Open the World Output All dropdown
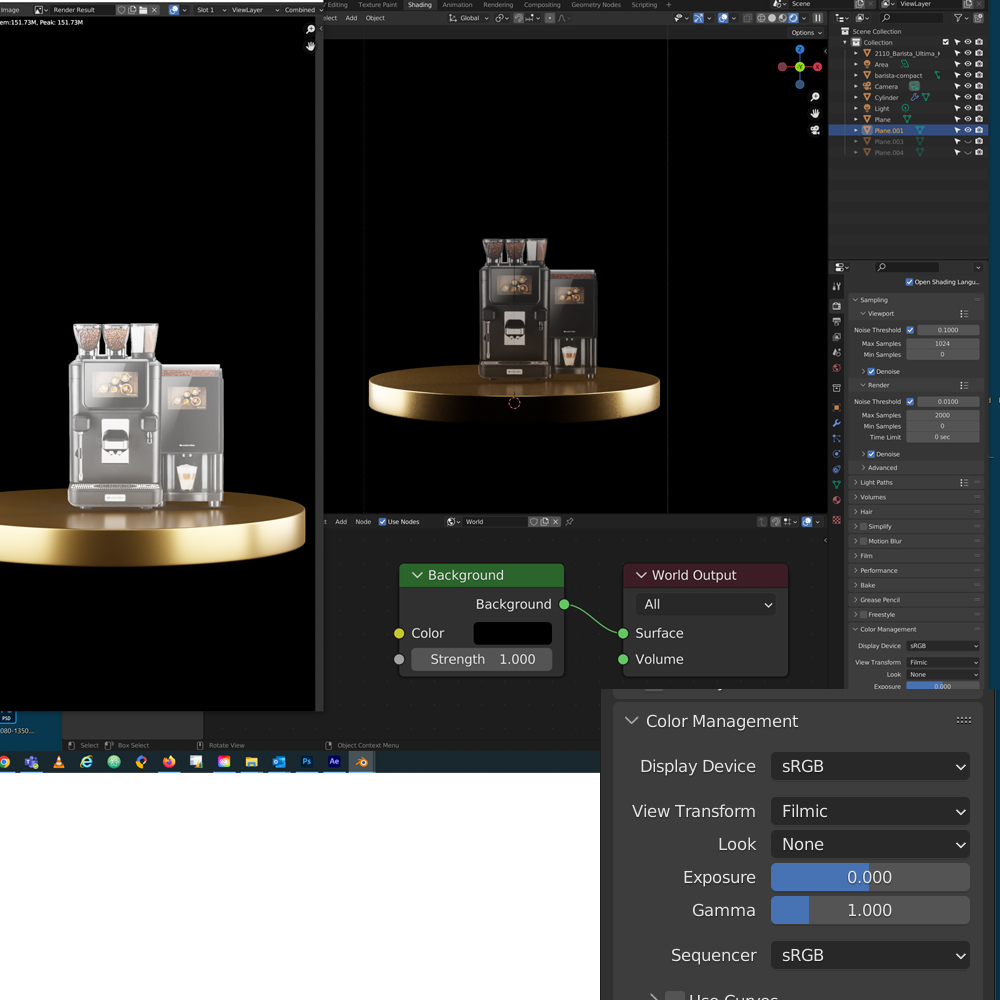 coord(705,604)
